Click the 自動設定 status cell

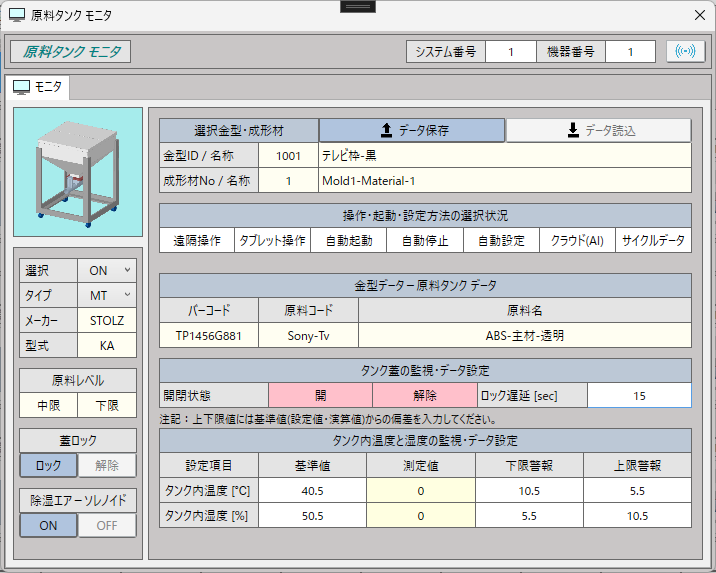click(x=501, y=241)
